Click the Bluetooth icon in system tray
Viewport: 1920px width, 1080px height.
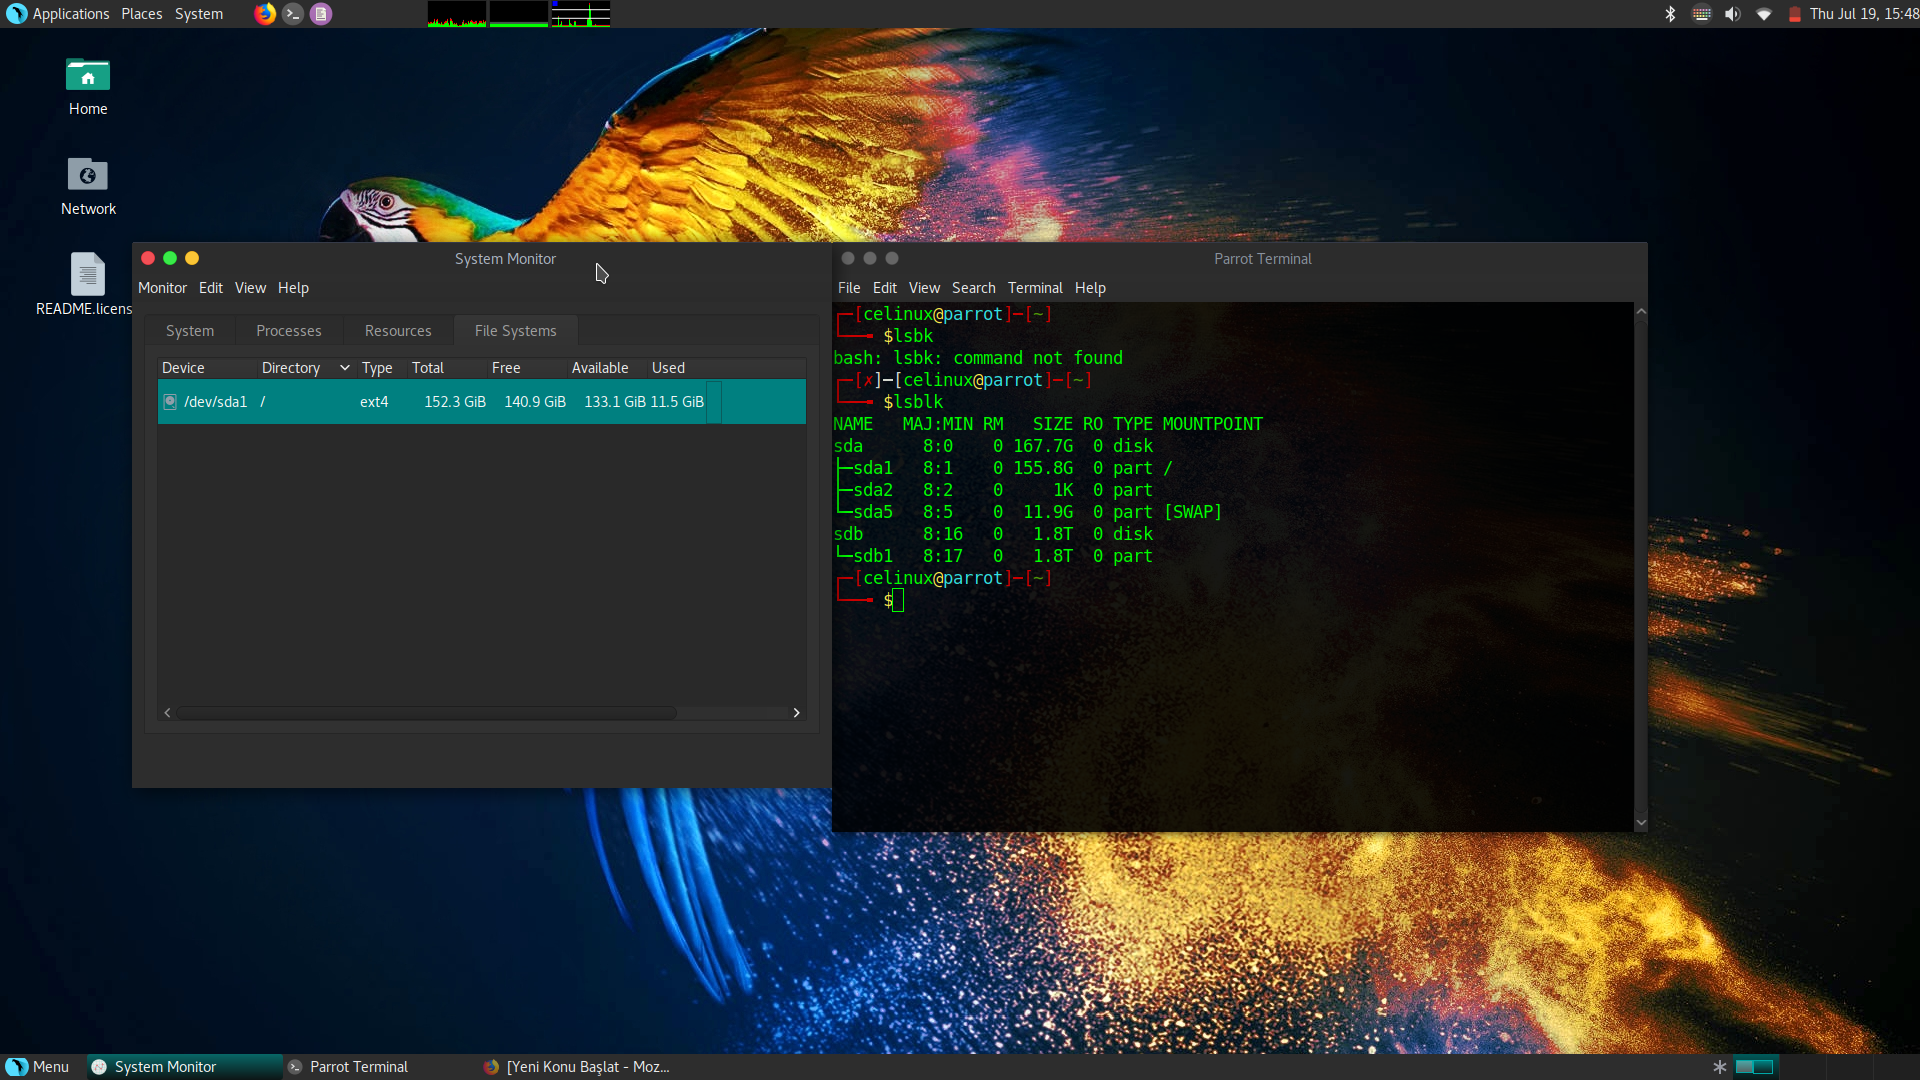point(1667,13)
